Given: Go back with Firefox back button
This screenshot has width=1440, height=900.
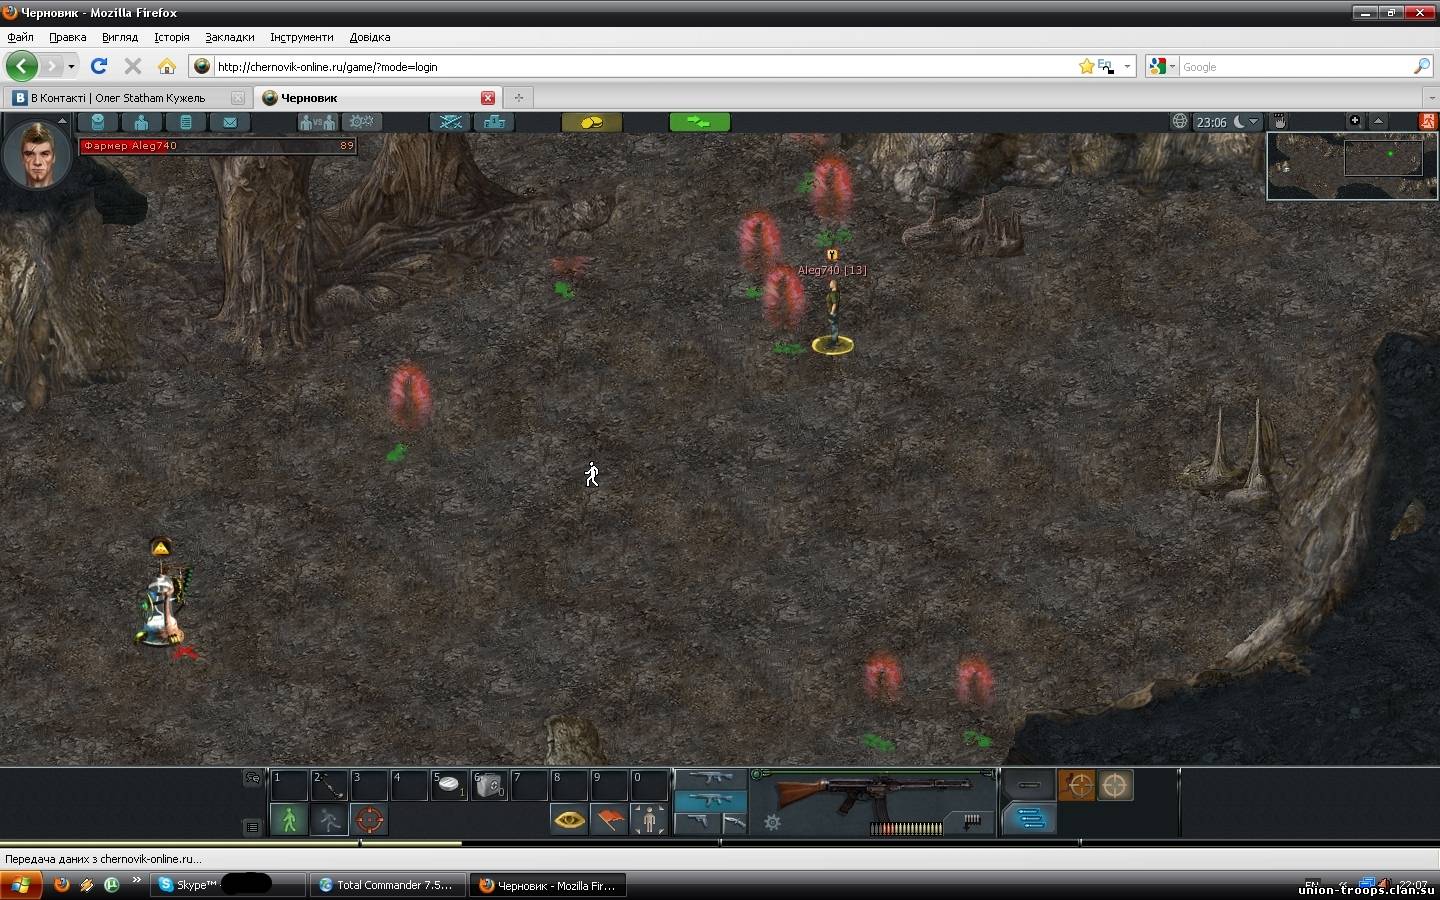Looking at the screenshot, I should [22, 66].
